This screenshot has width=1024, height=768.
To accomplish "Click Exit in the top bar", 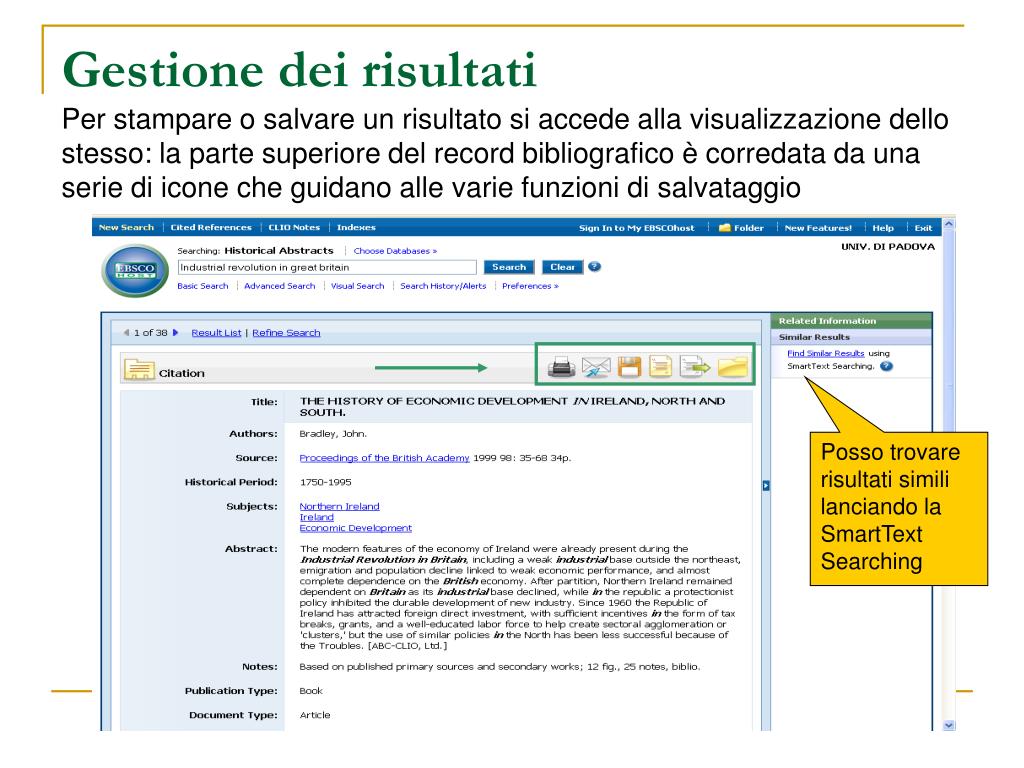I will 923,228.
